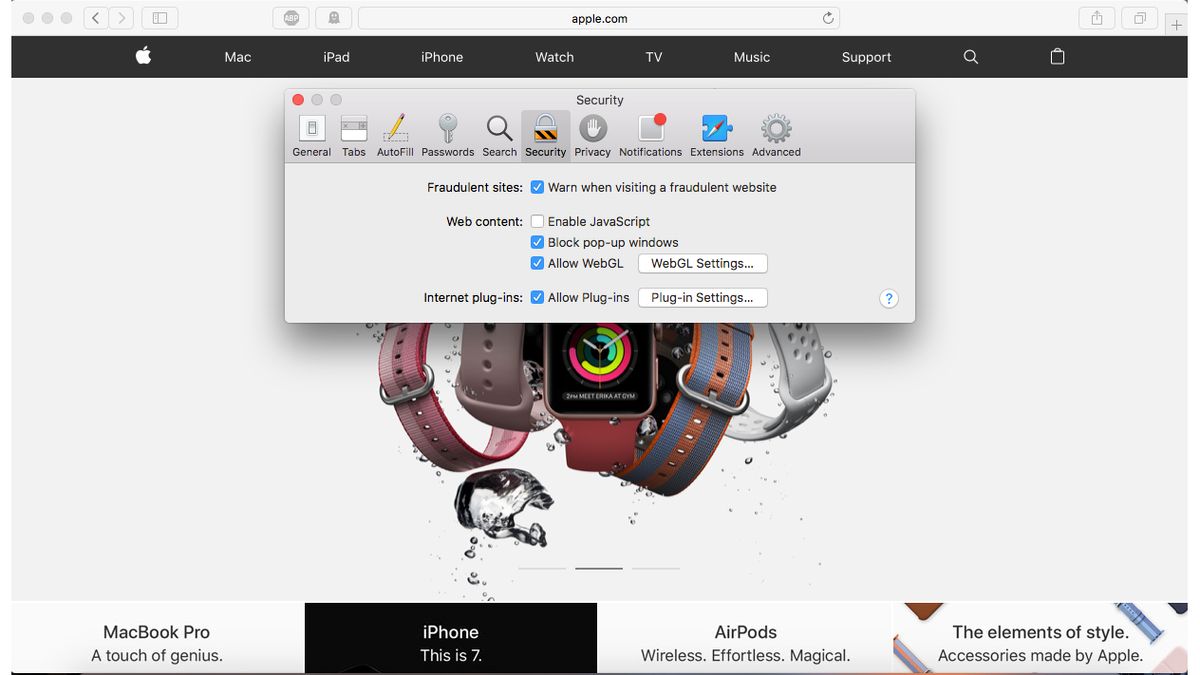Disable Block pop-up windows

coord(537,242)
